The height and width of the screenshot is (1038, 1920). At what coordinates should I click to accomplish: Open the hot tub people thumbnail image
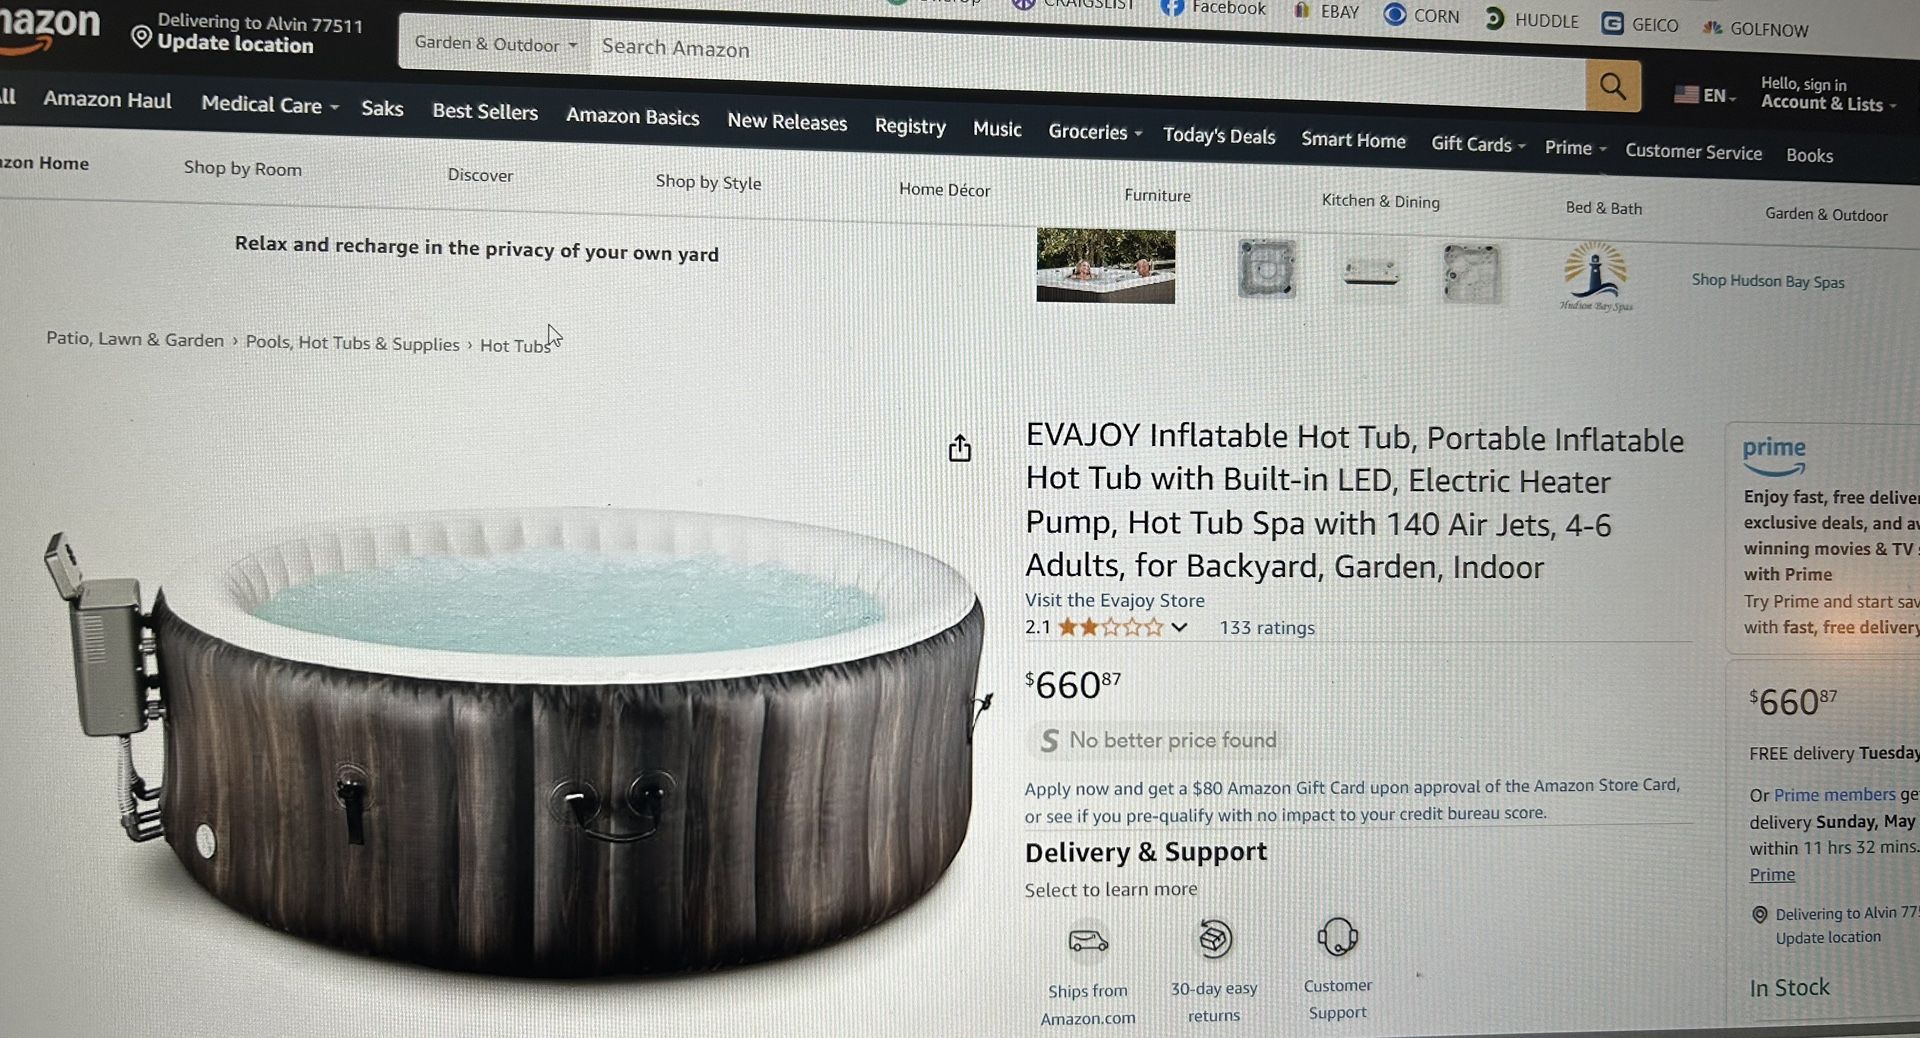pos(1106,265)
